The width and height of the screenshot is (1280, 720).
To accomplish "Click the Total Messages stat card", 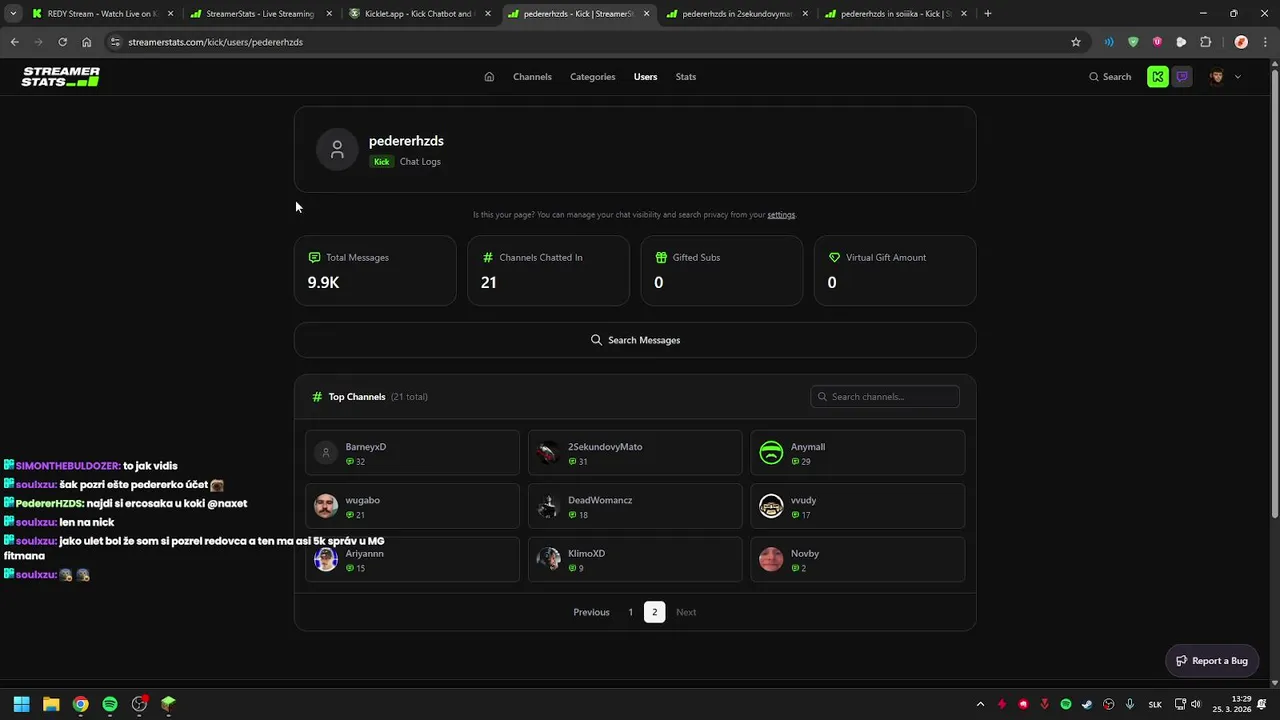I will point(375,270).
